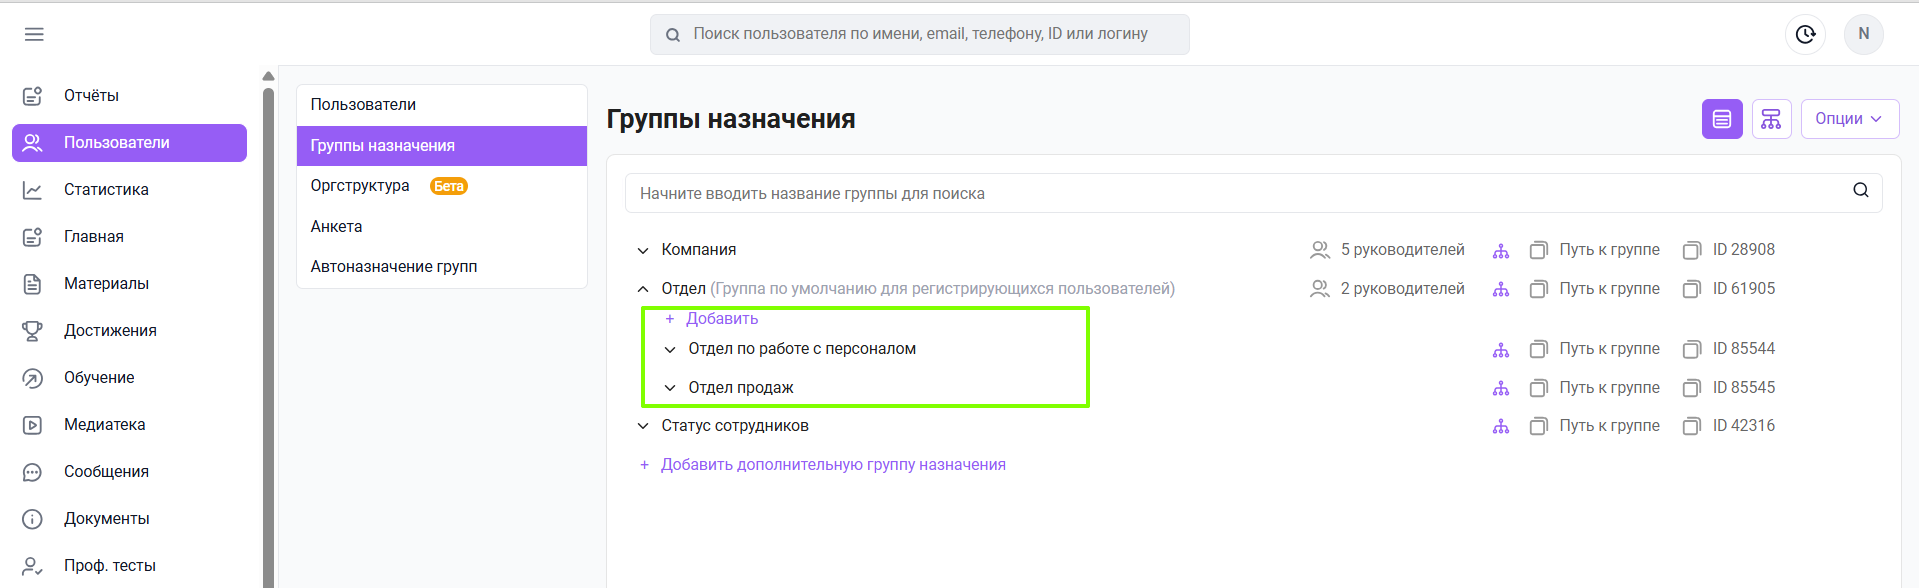
Task: Copy path icon for Отдел продаж
Action: point(1539,388)
